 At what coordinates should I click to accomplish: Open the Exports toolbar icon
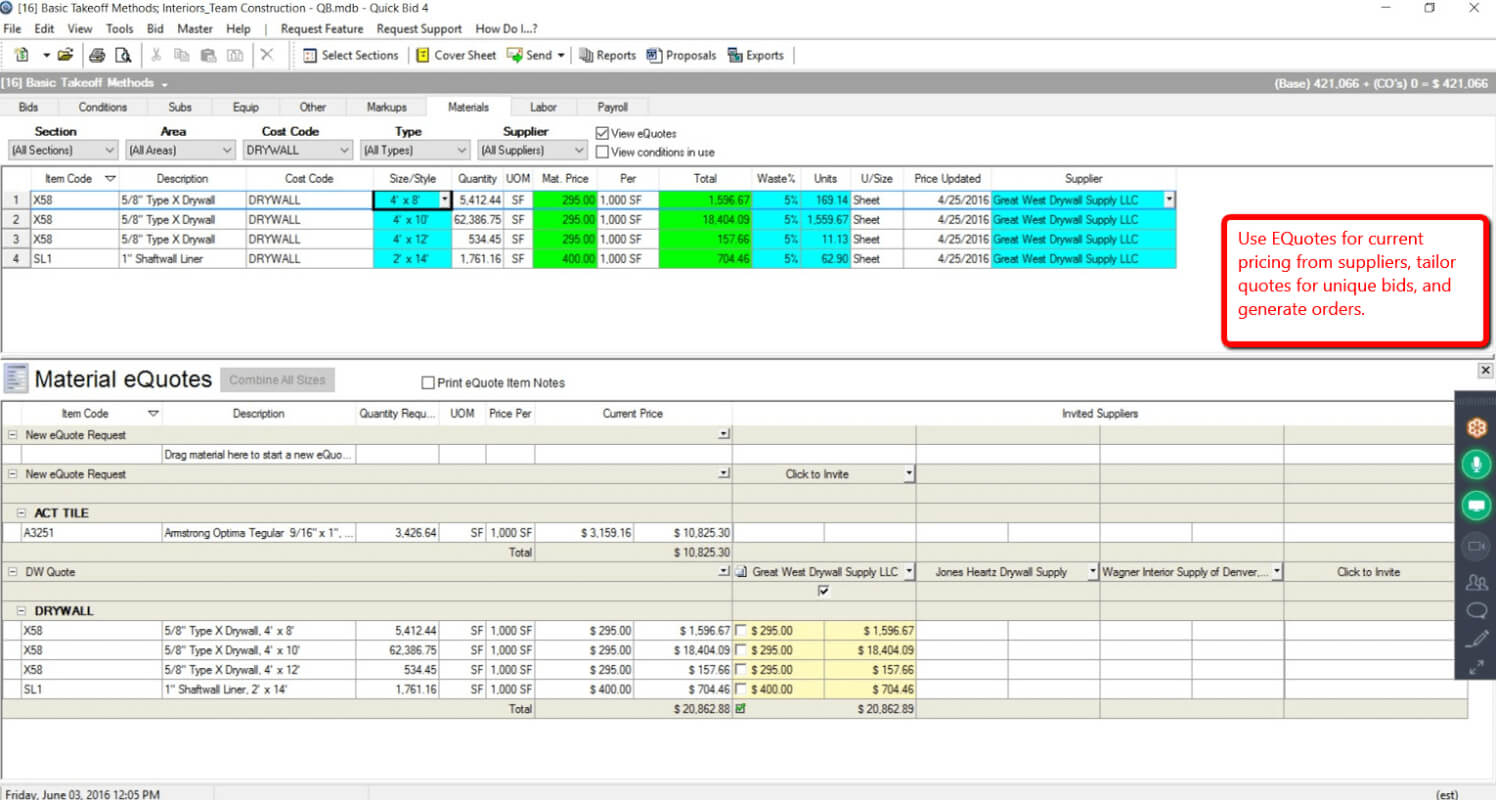[x=755, y=55]
